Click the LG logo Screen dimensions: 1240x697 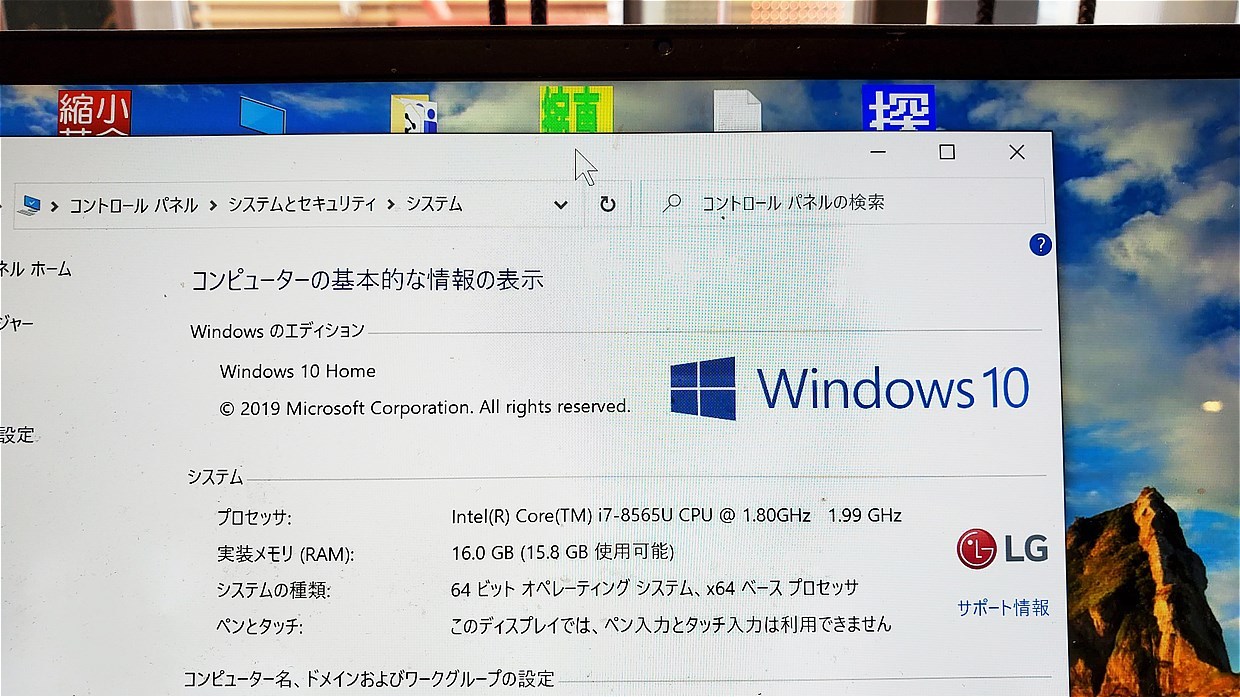1002,548
